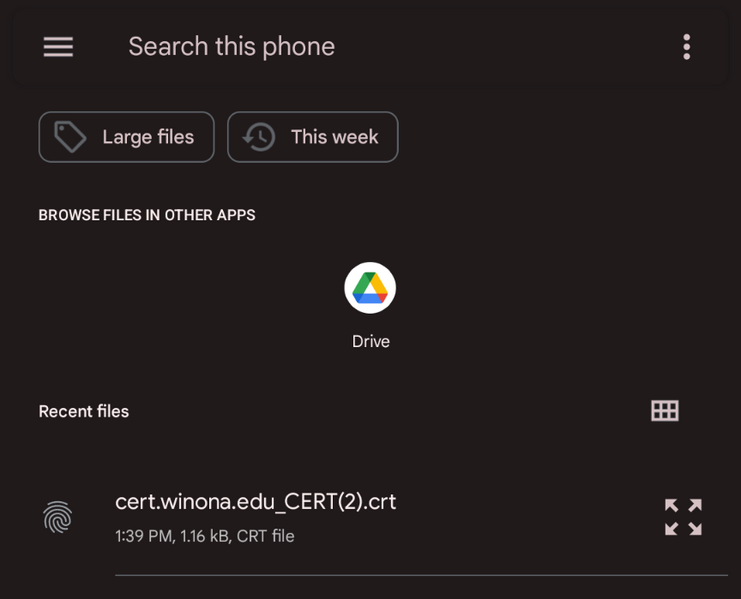Open cert.winona.edu_CERT(2).crt file name
Image resolution: width=741 pixels, height=599 pixels.
coord(256,502)
